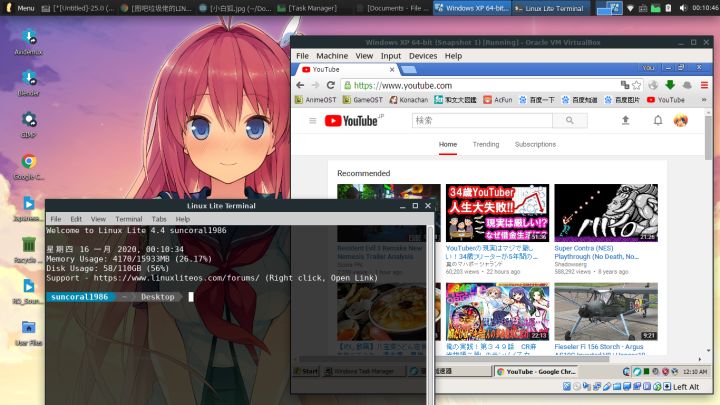Switch to Task Manager panel window button
720x405 pixels.
click(x=307, y=8)
